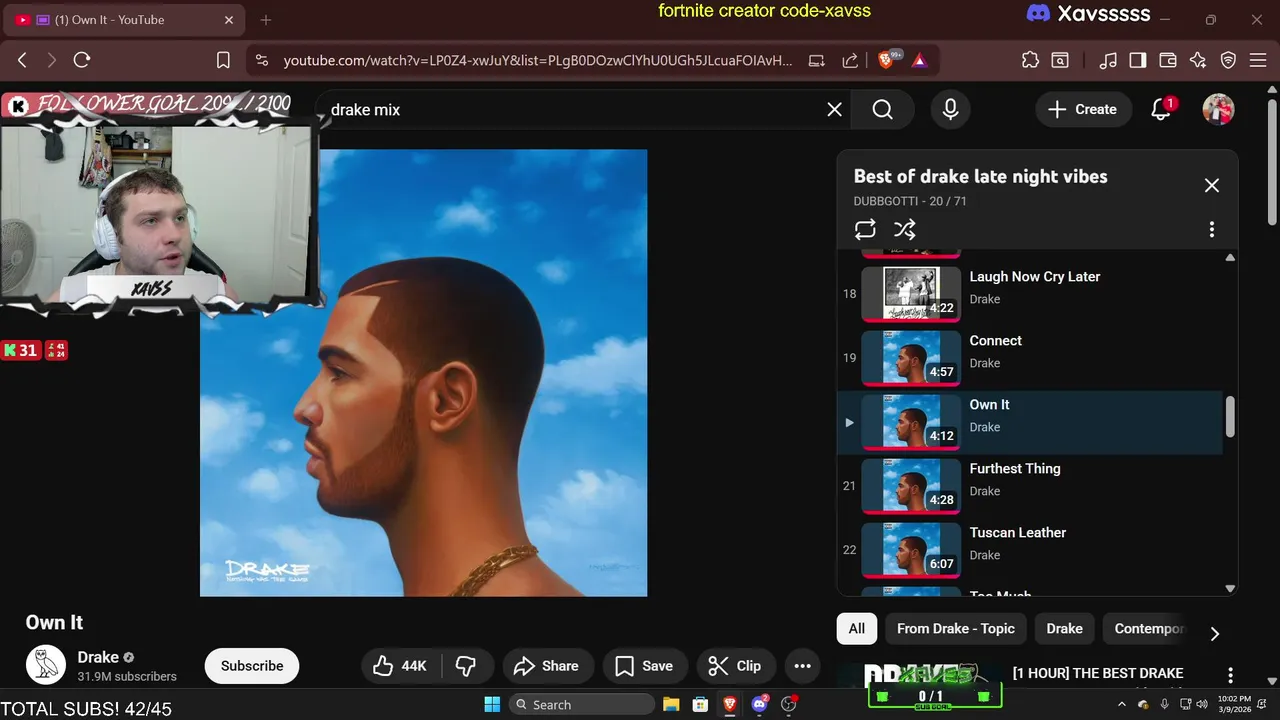Click the Clip button
The height and width of the screenshot is (720, 1280).
point(735,666)
